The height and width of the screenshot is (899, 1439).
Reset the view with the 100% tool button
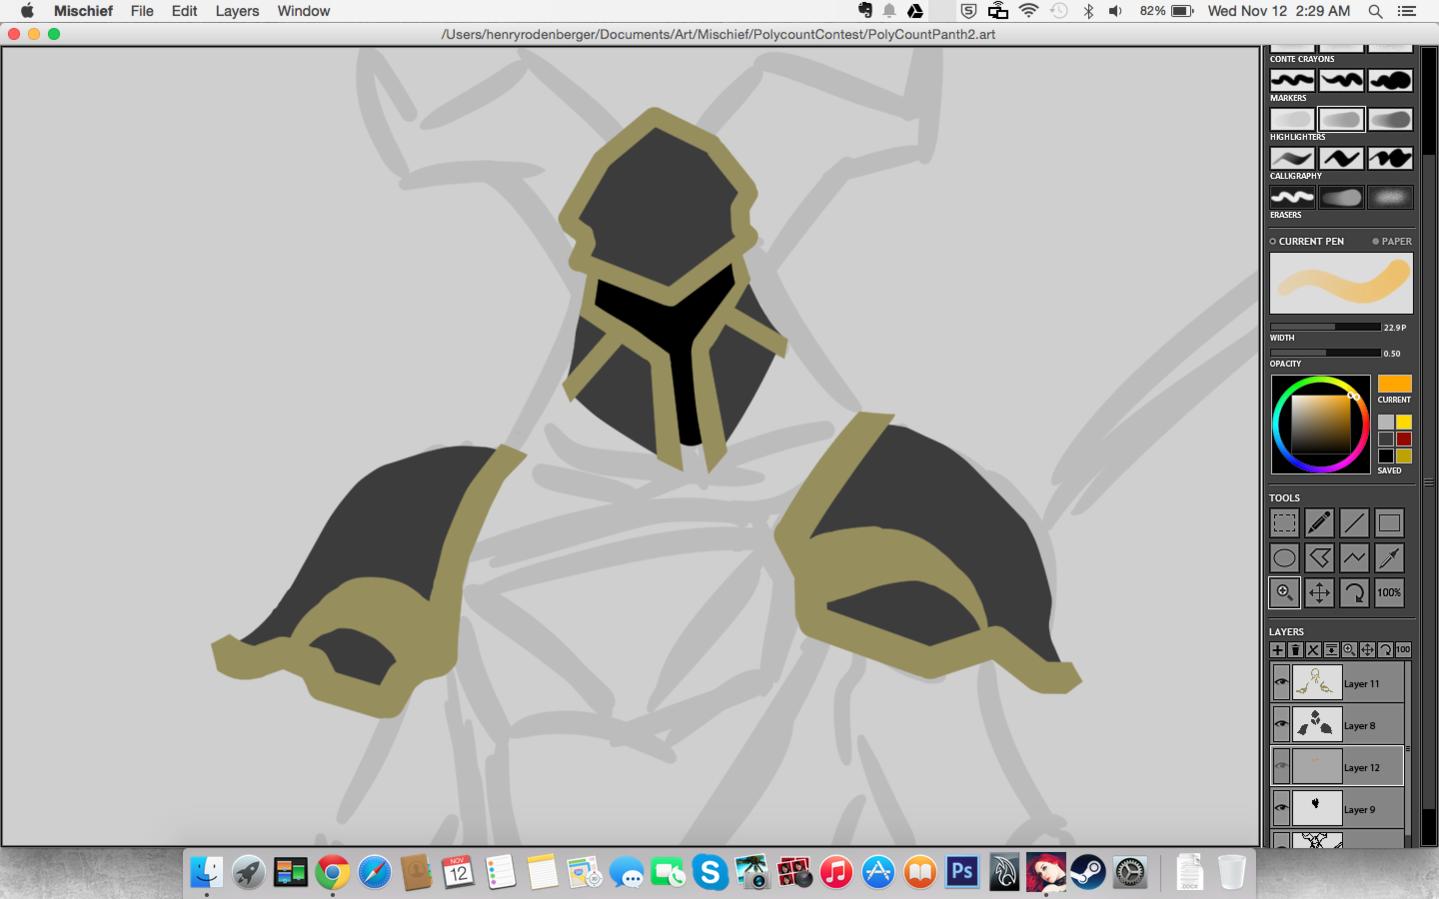pyautogui.click(x=1389, y=593)
